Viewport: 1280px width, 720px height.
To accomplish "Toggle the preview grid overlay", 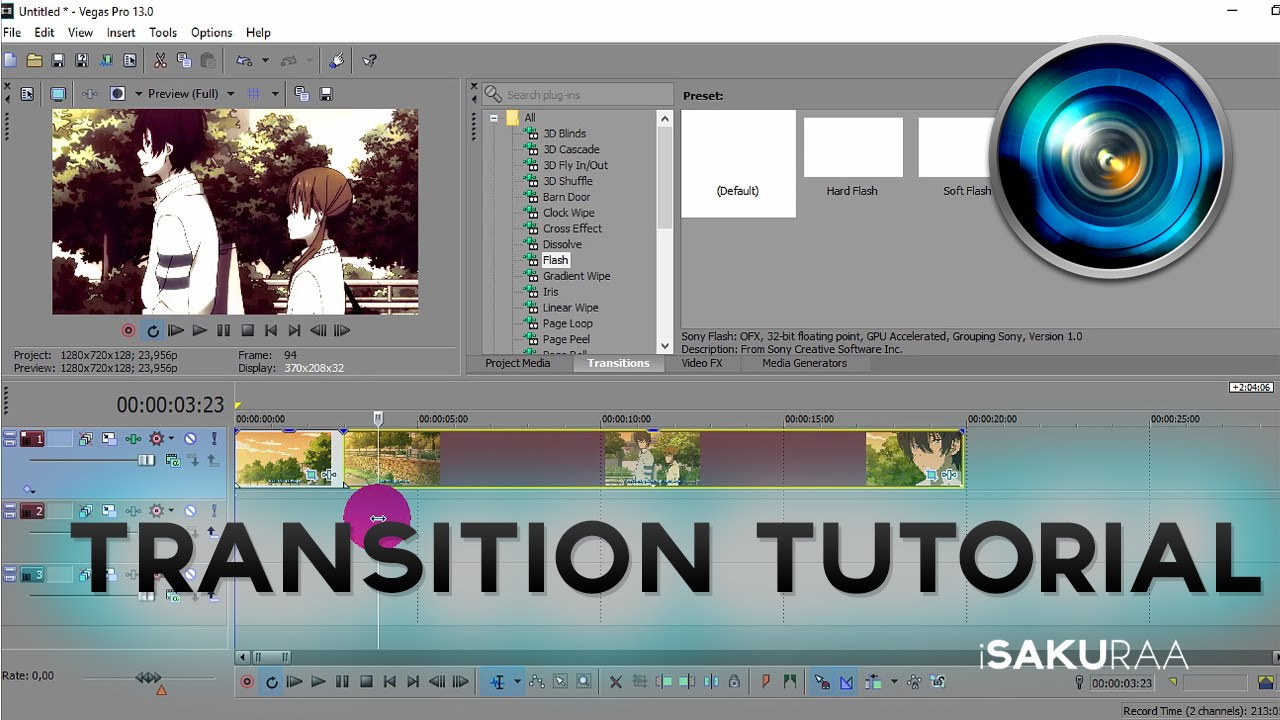I will (254, 94).
